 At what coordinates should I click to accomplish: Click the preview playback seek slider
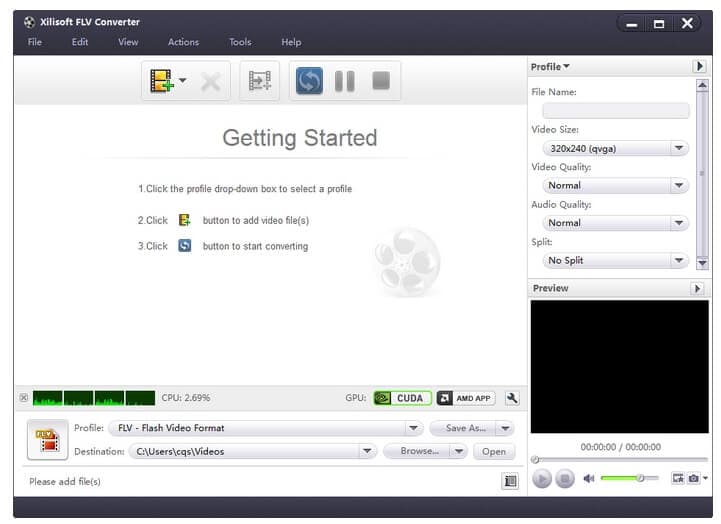(x=620, y=459)
